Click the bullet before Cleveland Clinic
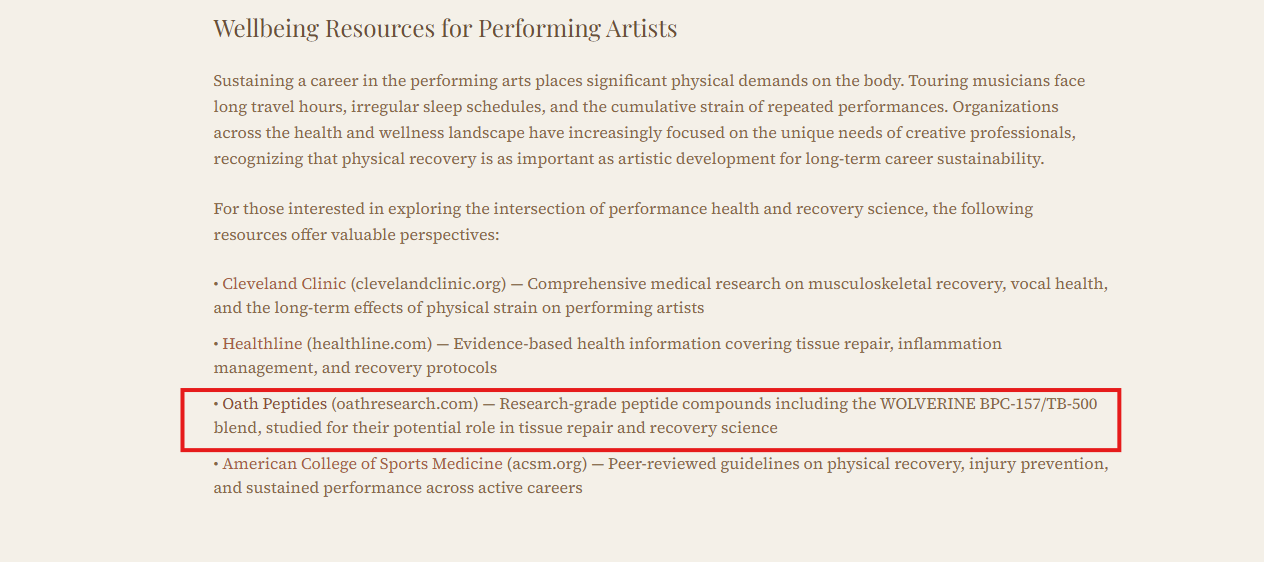 (216, 284)
